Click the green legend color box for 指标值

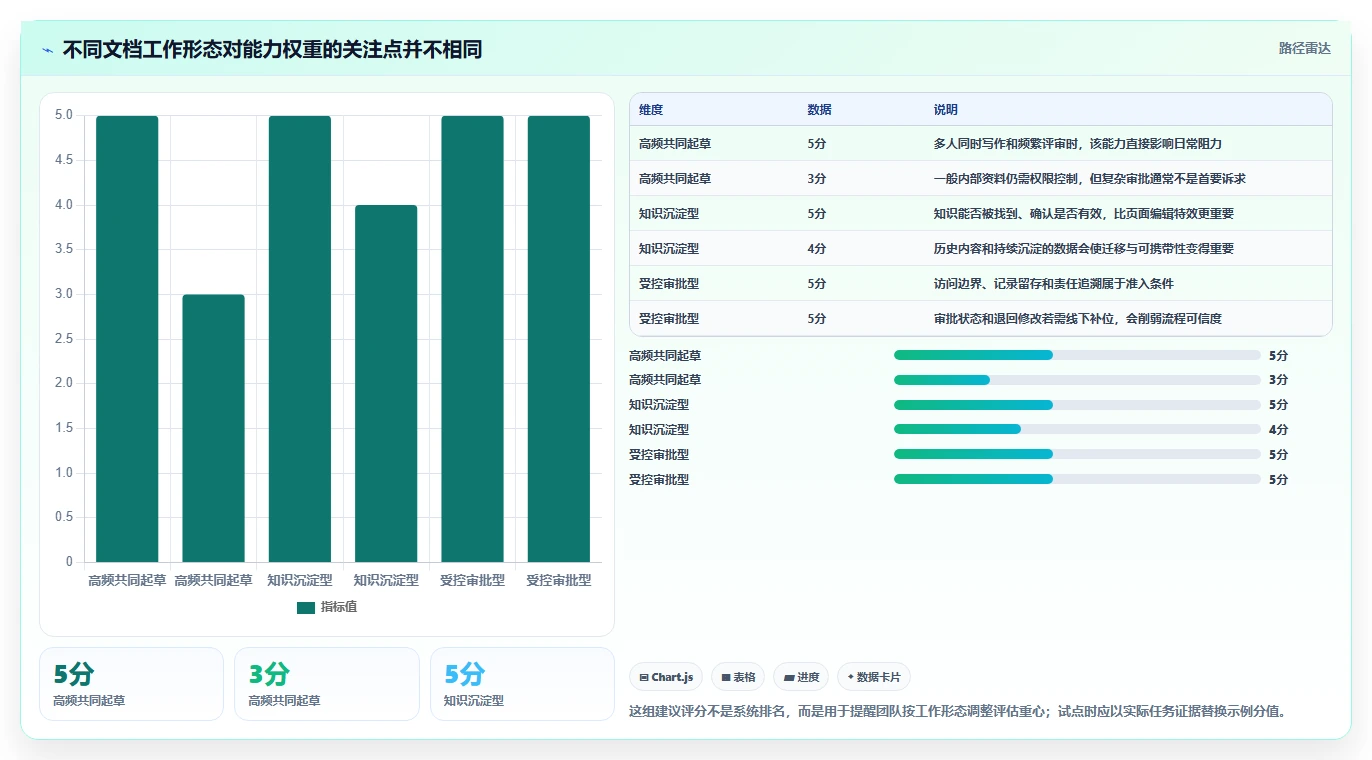point(306,607)
